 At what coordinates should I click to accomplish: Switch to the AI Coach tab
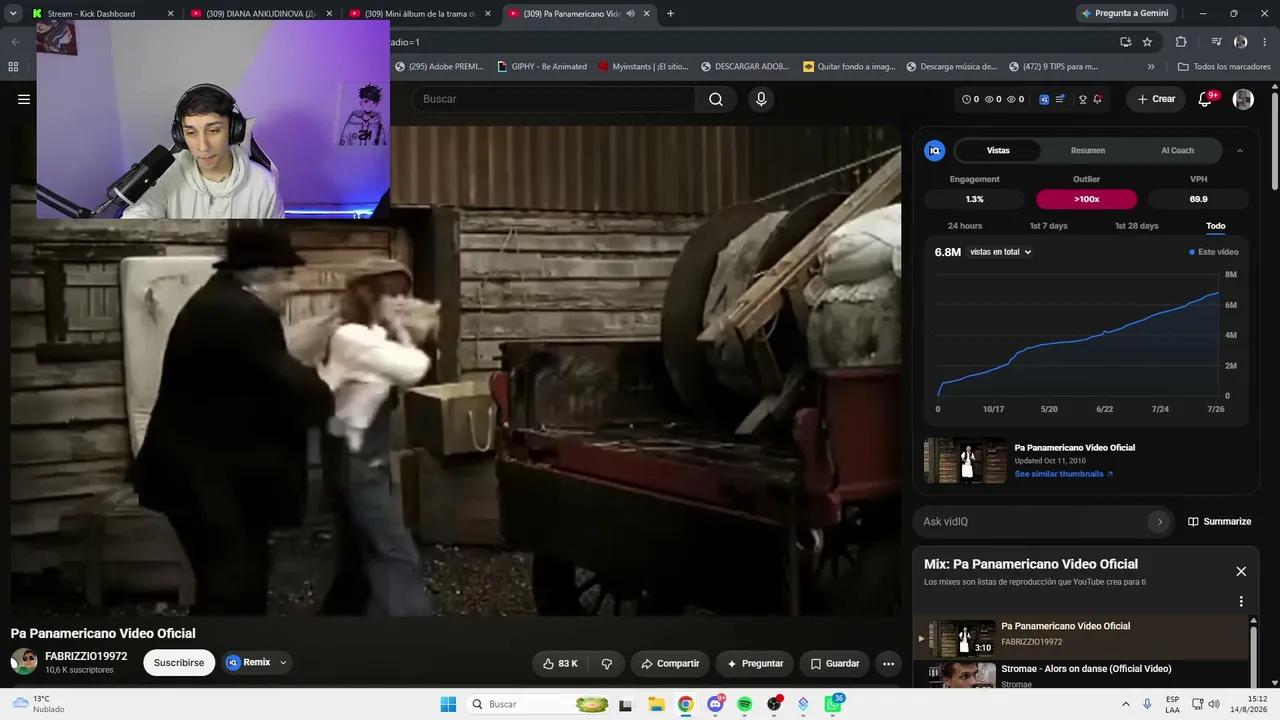[x=1177, y=151]
